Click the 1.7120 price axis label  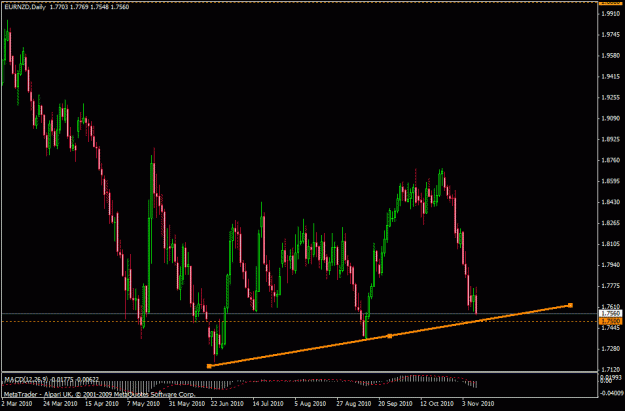point(610,370)
